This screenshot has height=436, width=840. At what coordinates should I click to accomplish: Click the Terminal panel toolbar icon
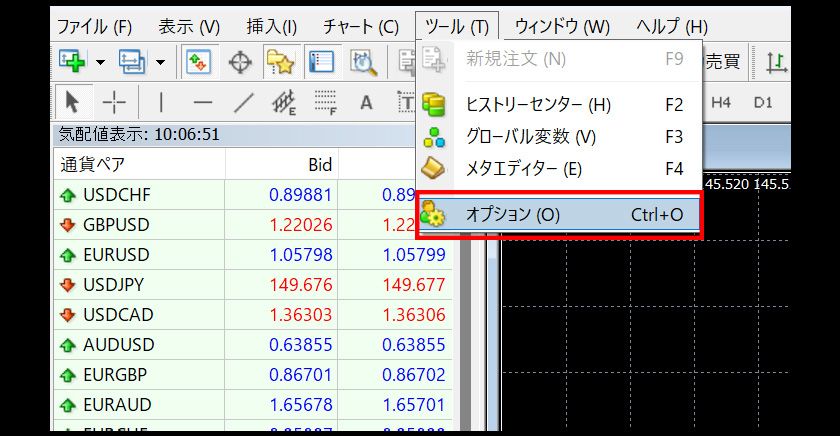[321, 62]
